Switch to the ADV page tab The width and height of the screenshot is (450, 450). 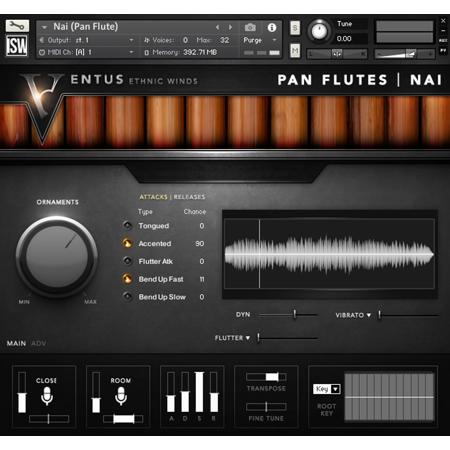coord(39,343)
